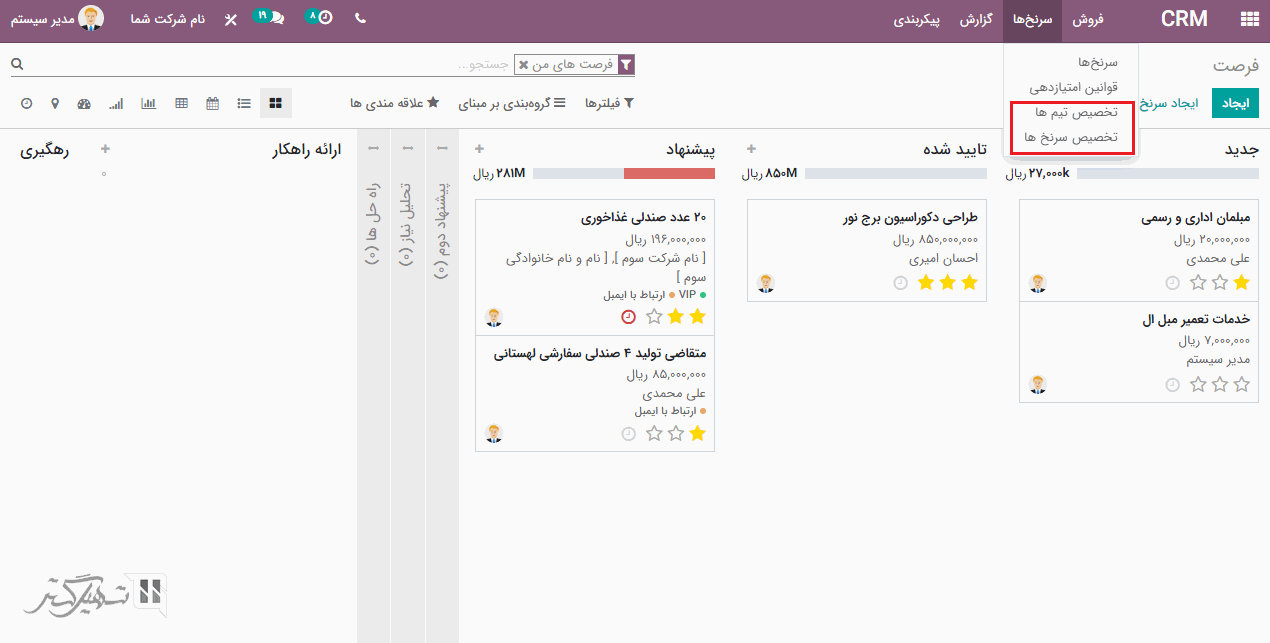Screen dimensions: 1270x643
Task: Switch to the calendar view icon
Action: coord(212,103)
